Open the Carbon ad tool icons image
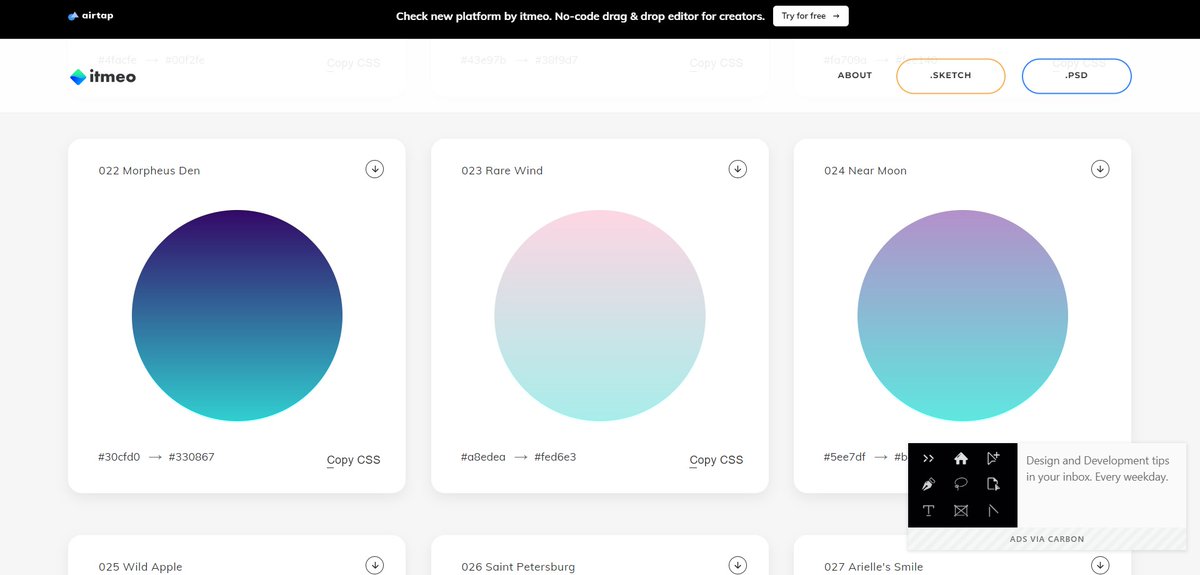The image size is (1200, 575). (962, 485)
